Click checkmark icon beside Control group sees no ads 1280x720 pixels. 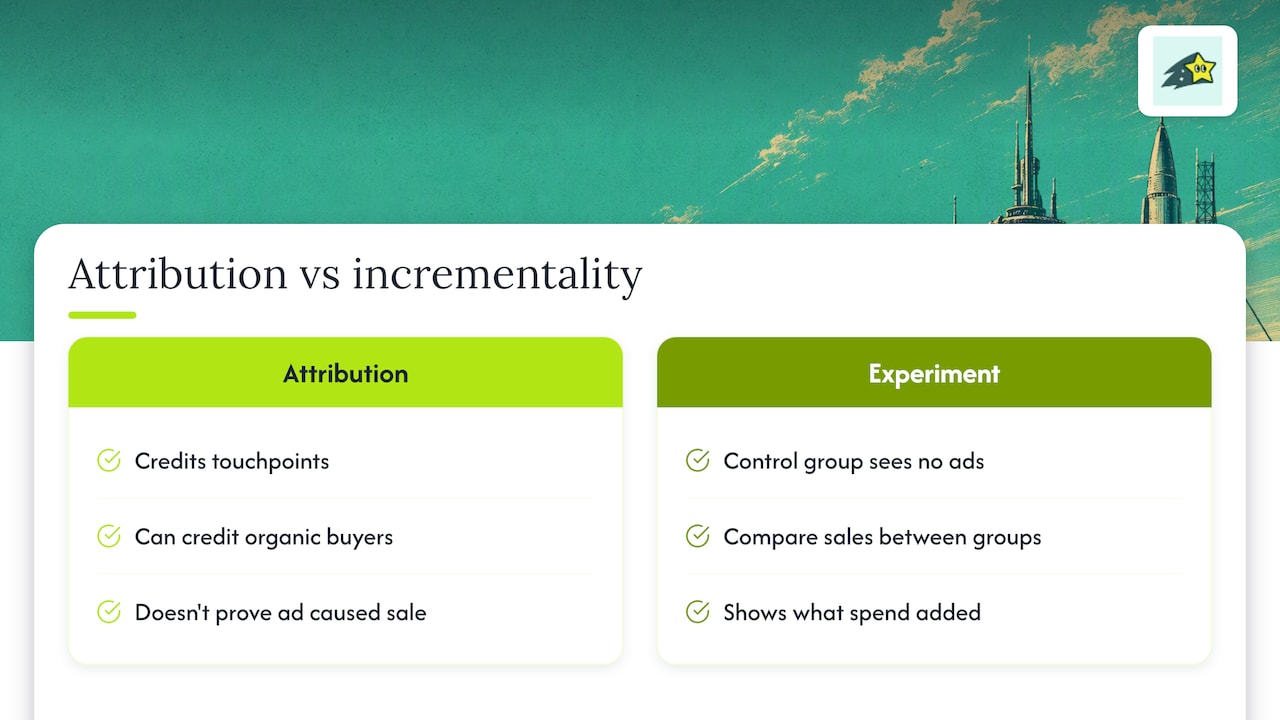click(698, 461)
